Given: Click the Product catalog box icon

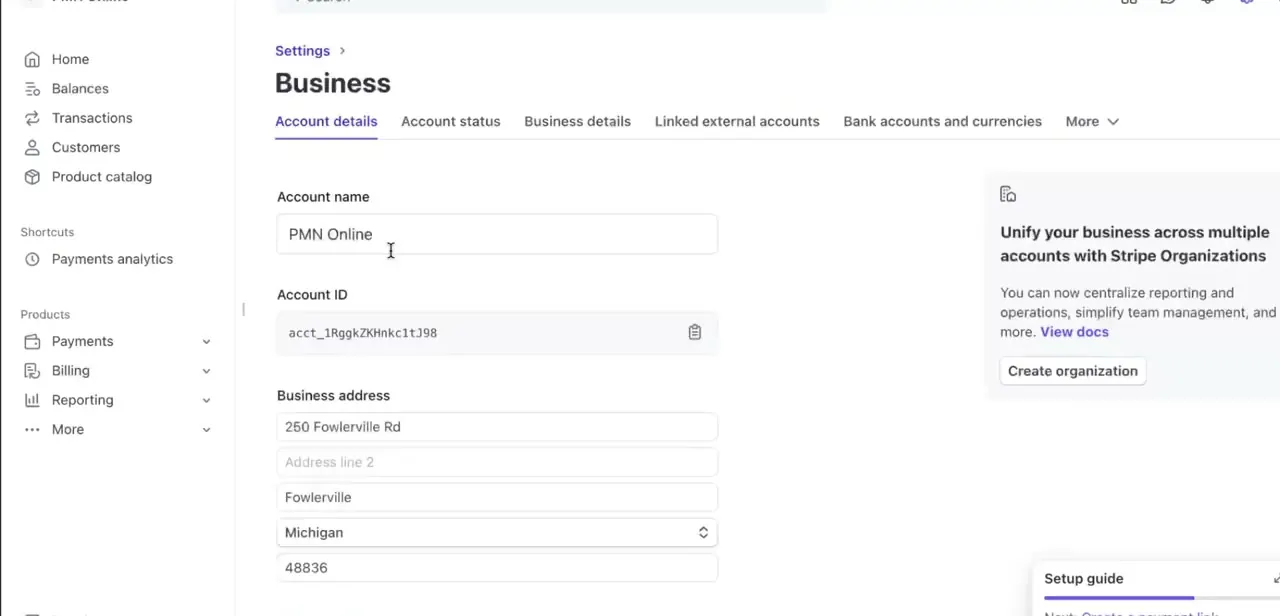Looking at the screenshot, I should point(32,177).
